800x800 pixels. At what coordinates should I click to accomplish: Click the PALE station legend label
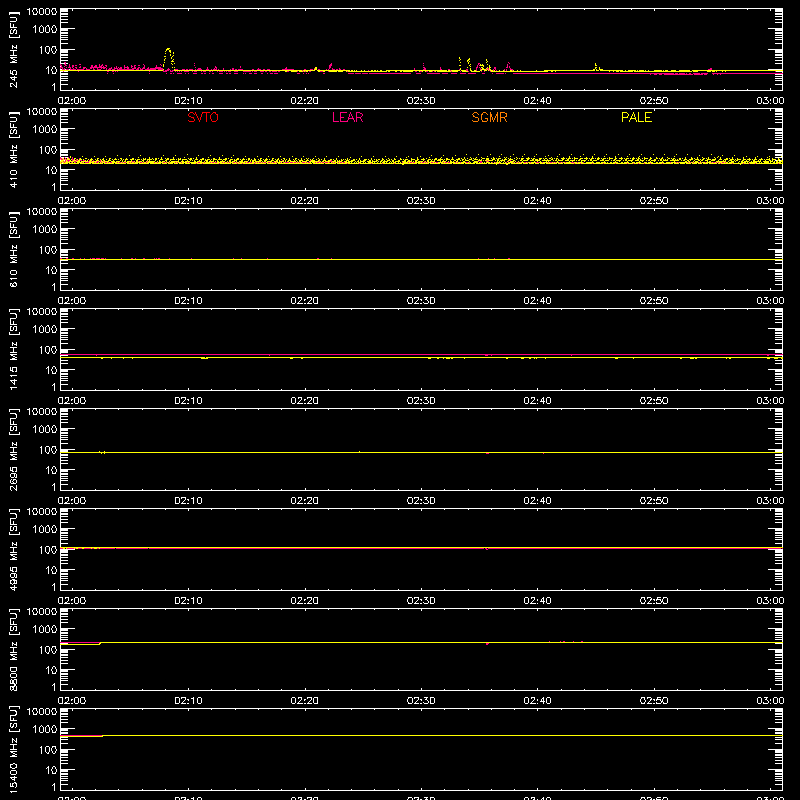636,117
